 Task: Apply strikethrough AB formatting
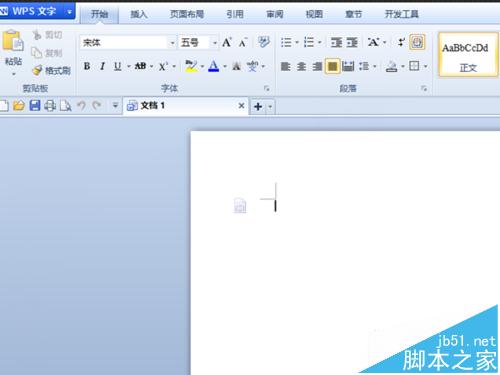[140, 66]
